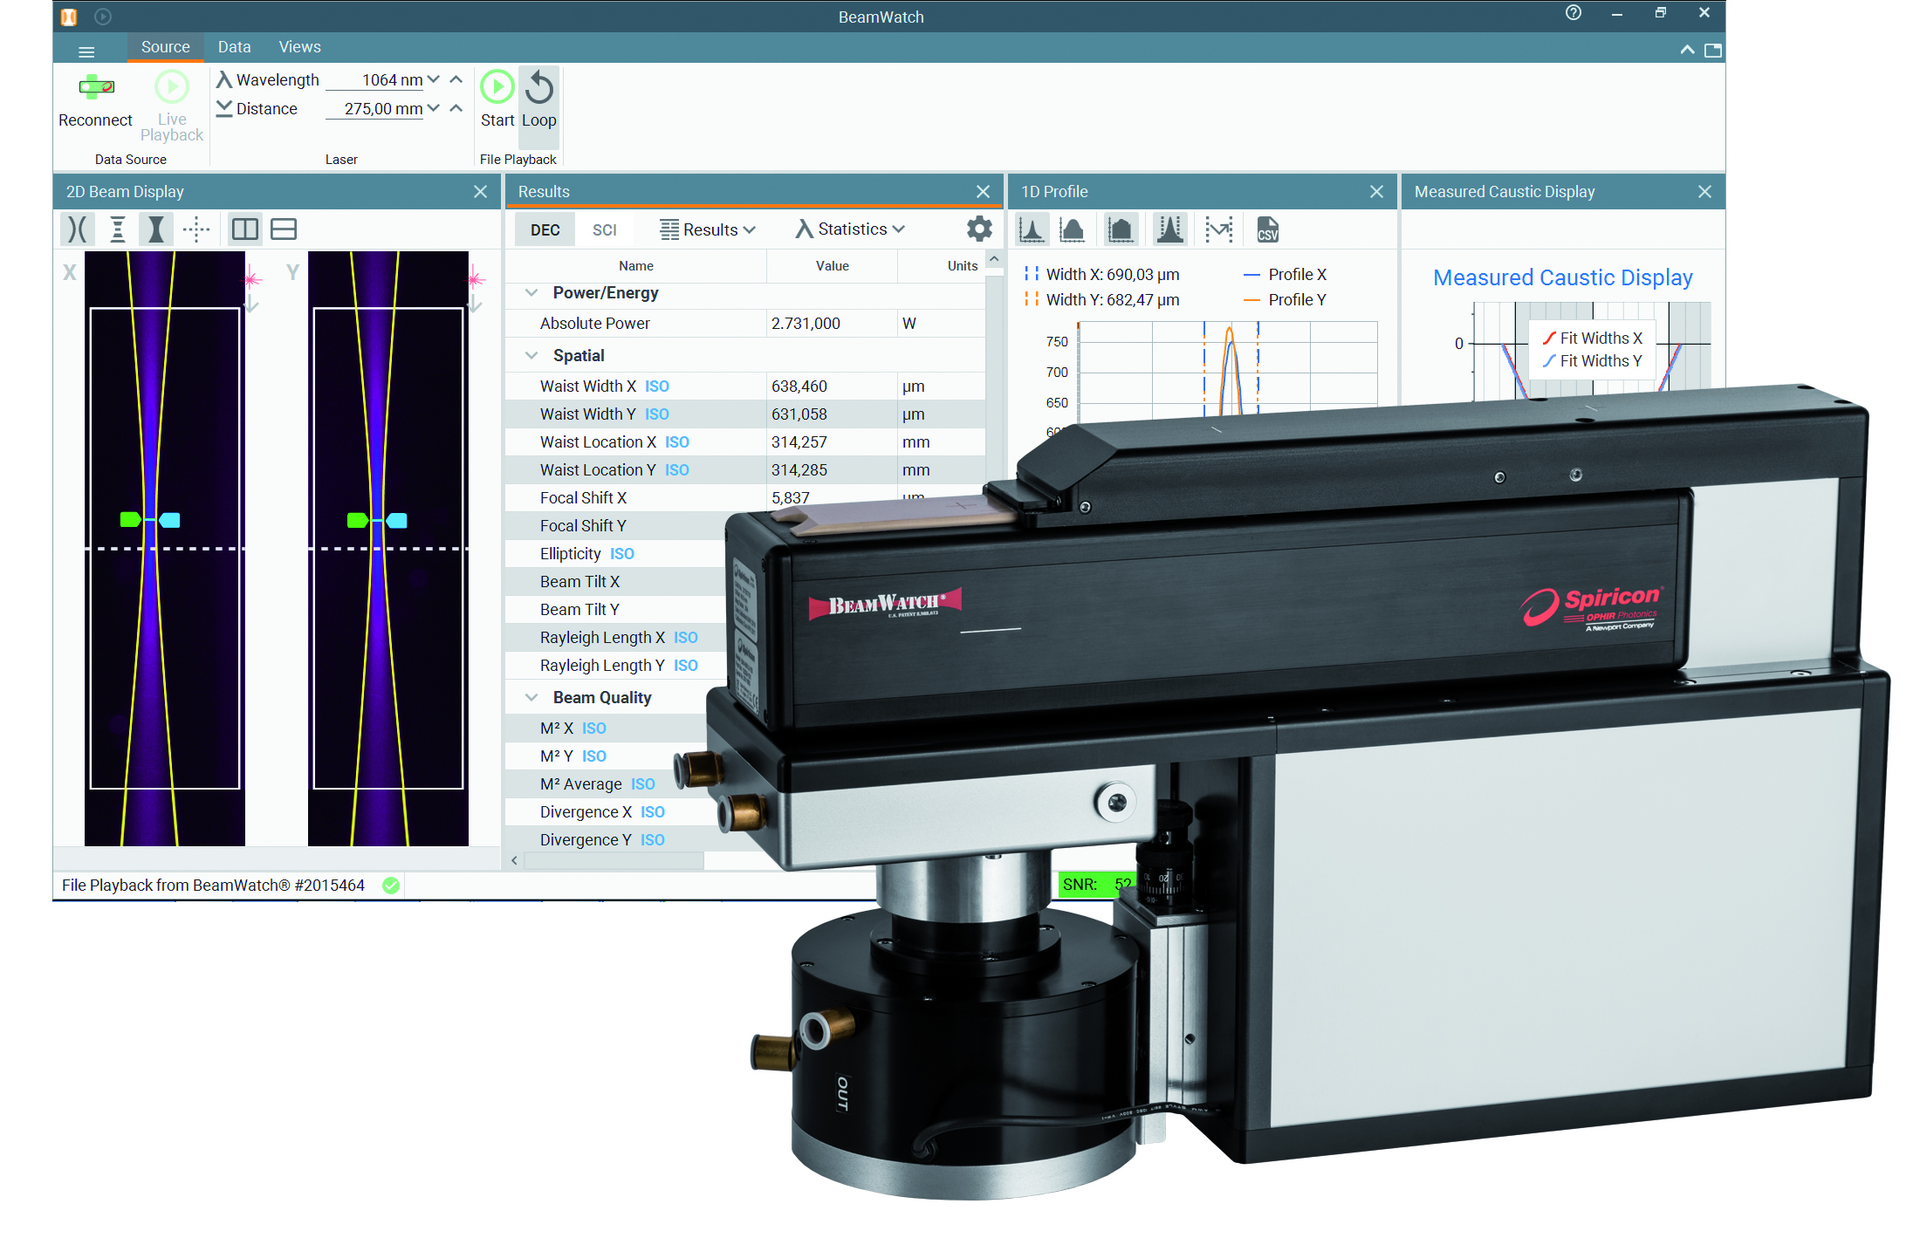
Task: Open Results settings gear
Action: [x=979, y=229]
